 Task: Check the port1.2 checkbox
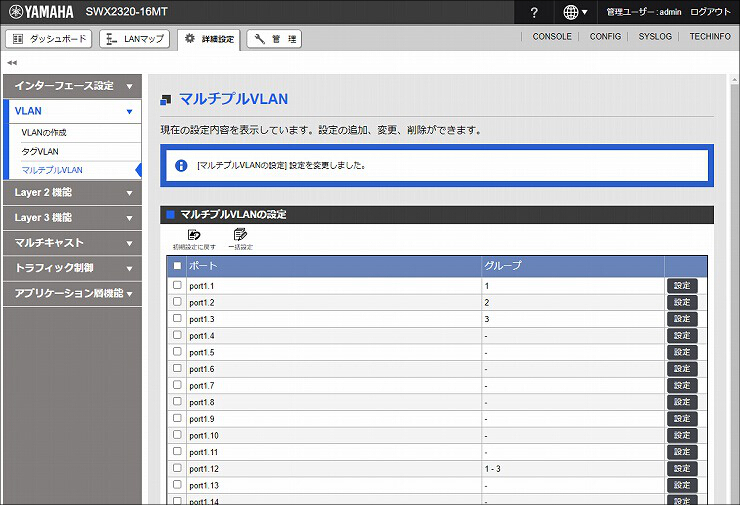pos(177,302)
